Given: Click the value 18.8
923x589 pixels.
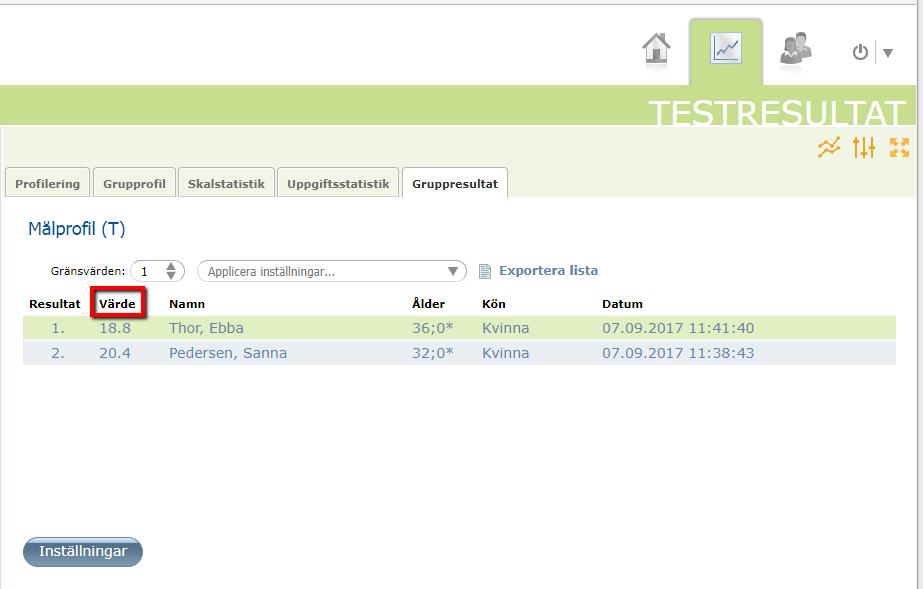Looking at the screenshot, I should [115, 328].
